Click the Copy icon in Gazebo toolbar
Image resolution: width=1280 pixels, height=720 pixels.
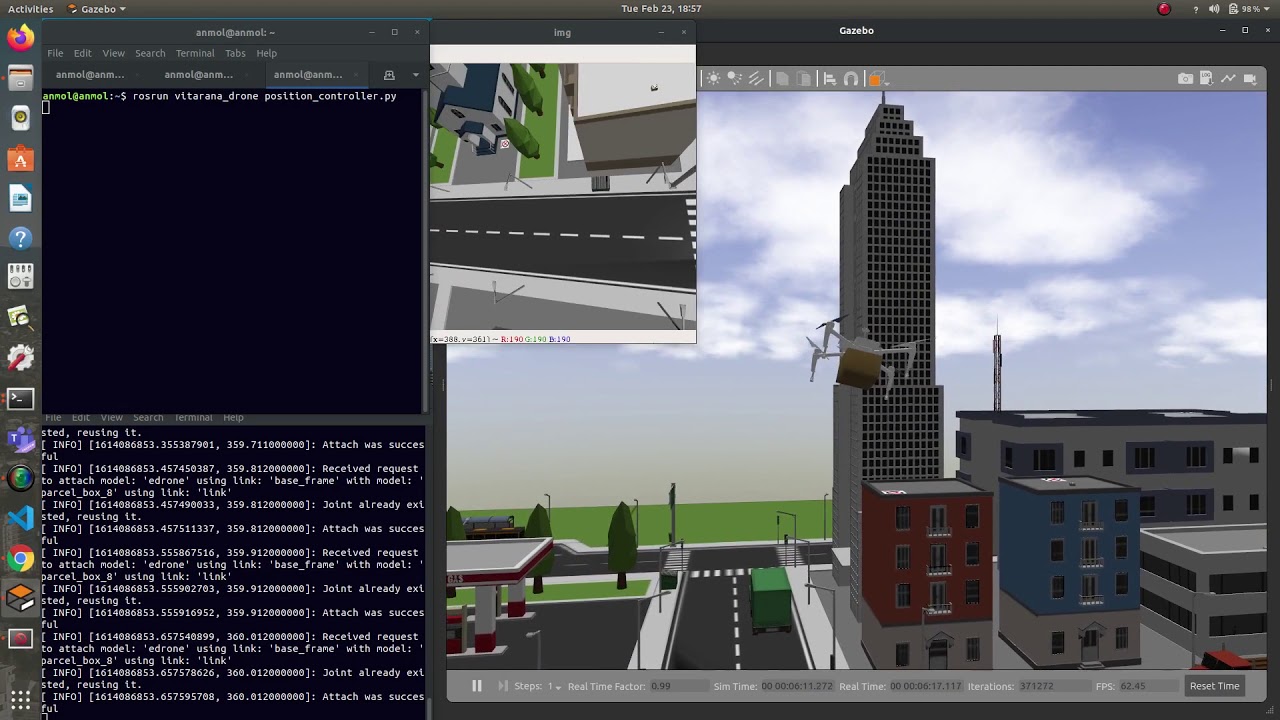[782, 78]
